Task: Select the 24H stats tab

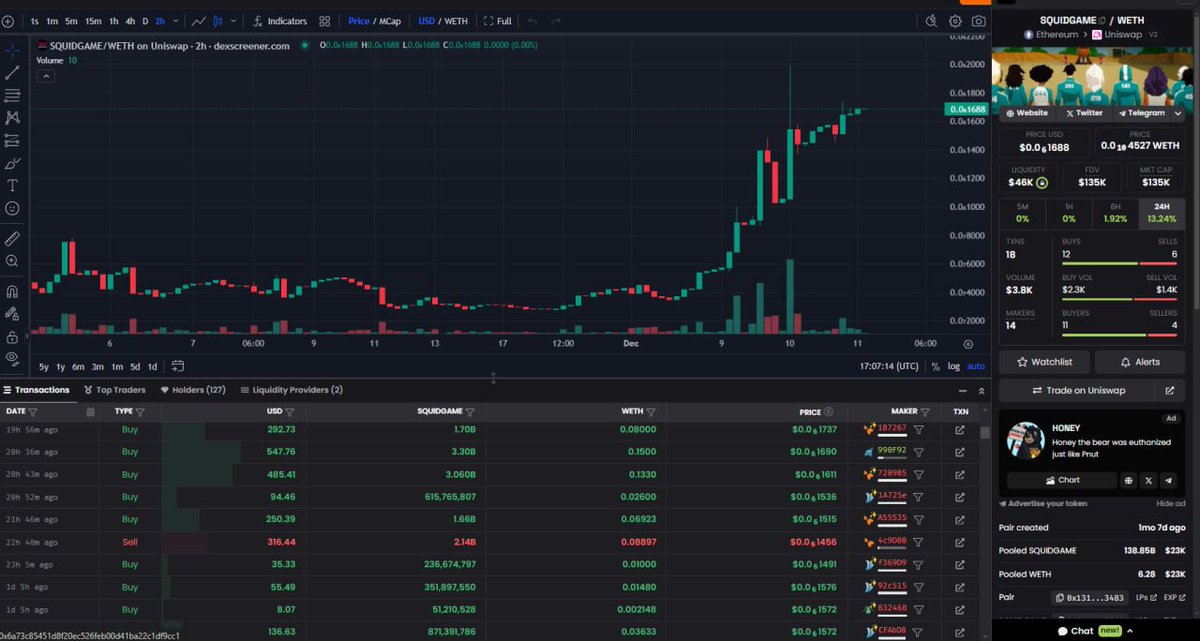Action: (1162, 212)
